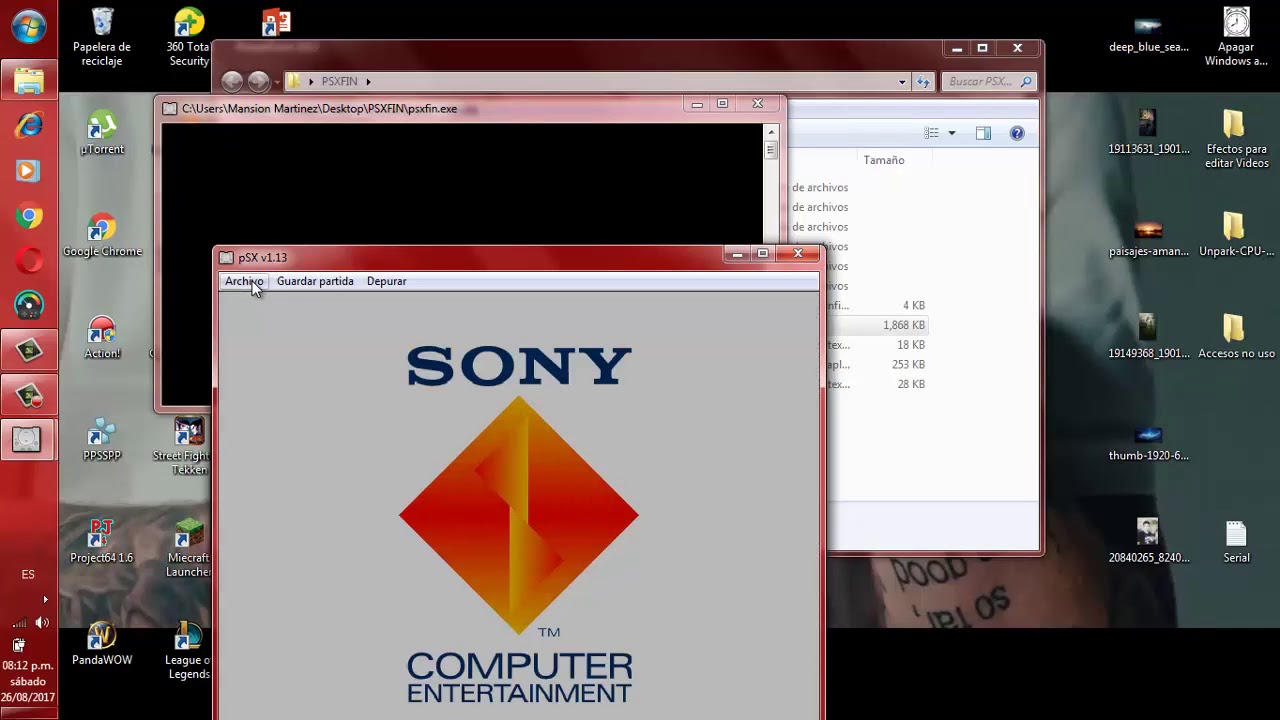Open Explorer help with question mark icon

(1017, 133)
